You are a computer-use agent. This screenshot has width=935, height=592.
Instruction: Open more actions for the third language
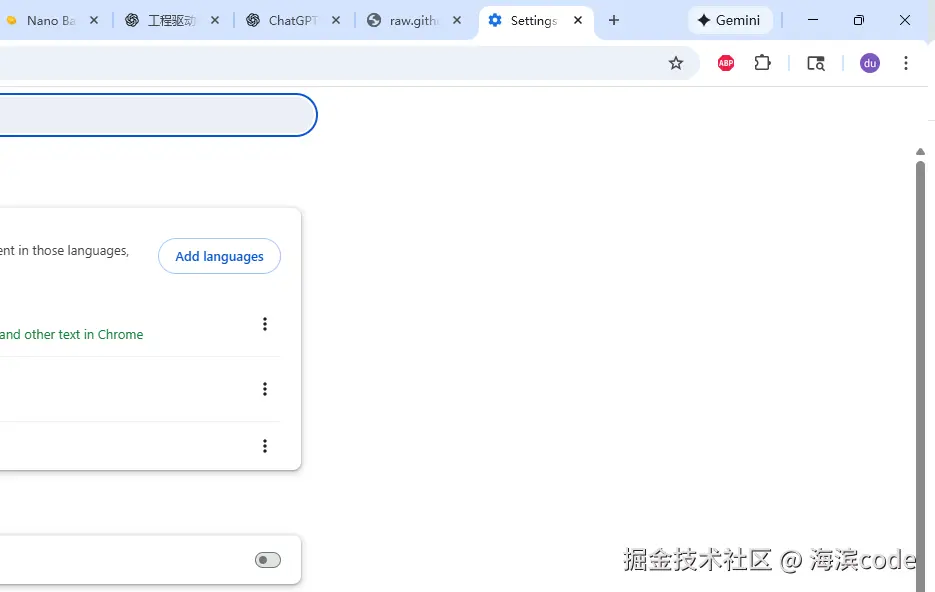pyautogui.click(x=265, y=445)
